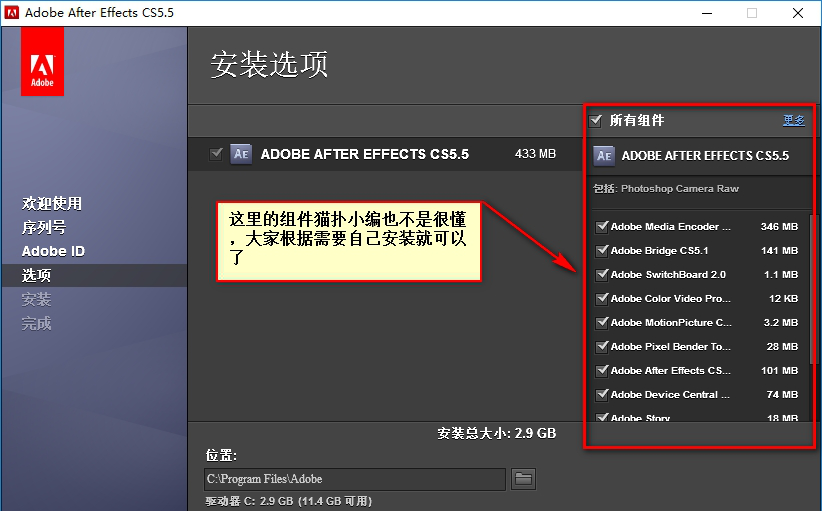Uncheck Adobe MotionPicture component
Image resolution: width=822 pixels, height=531 pixels.
point(602,322)
